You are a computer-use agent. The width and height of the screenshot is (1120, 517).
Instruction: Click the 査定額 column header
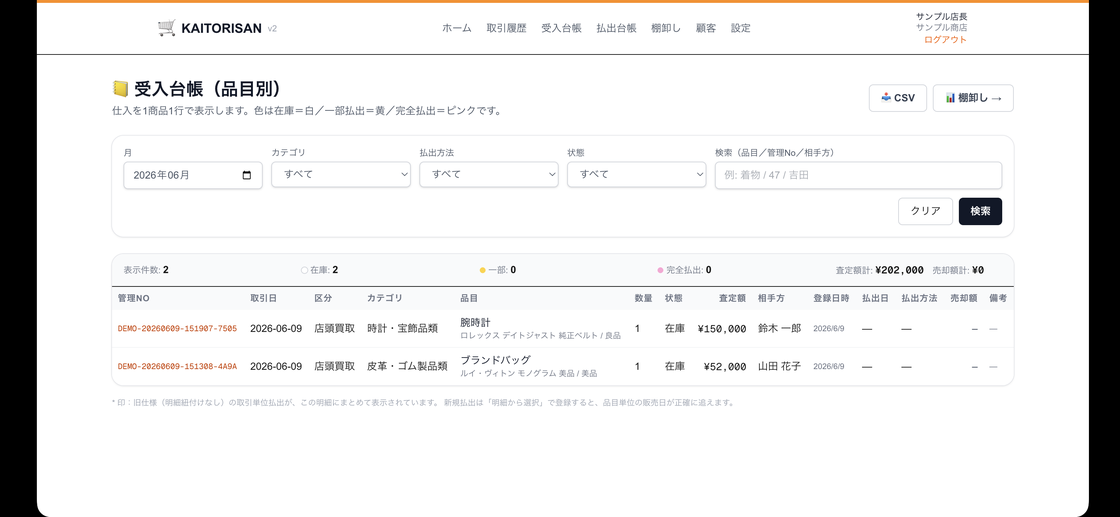click(x=732, y=298)
